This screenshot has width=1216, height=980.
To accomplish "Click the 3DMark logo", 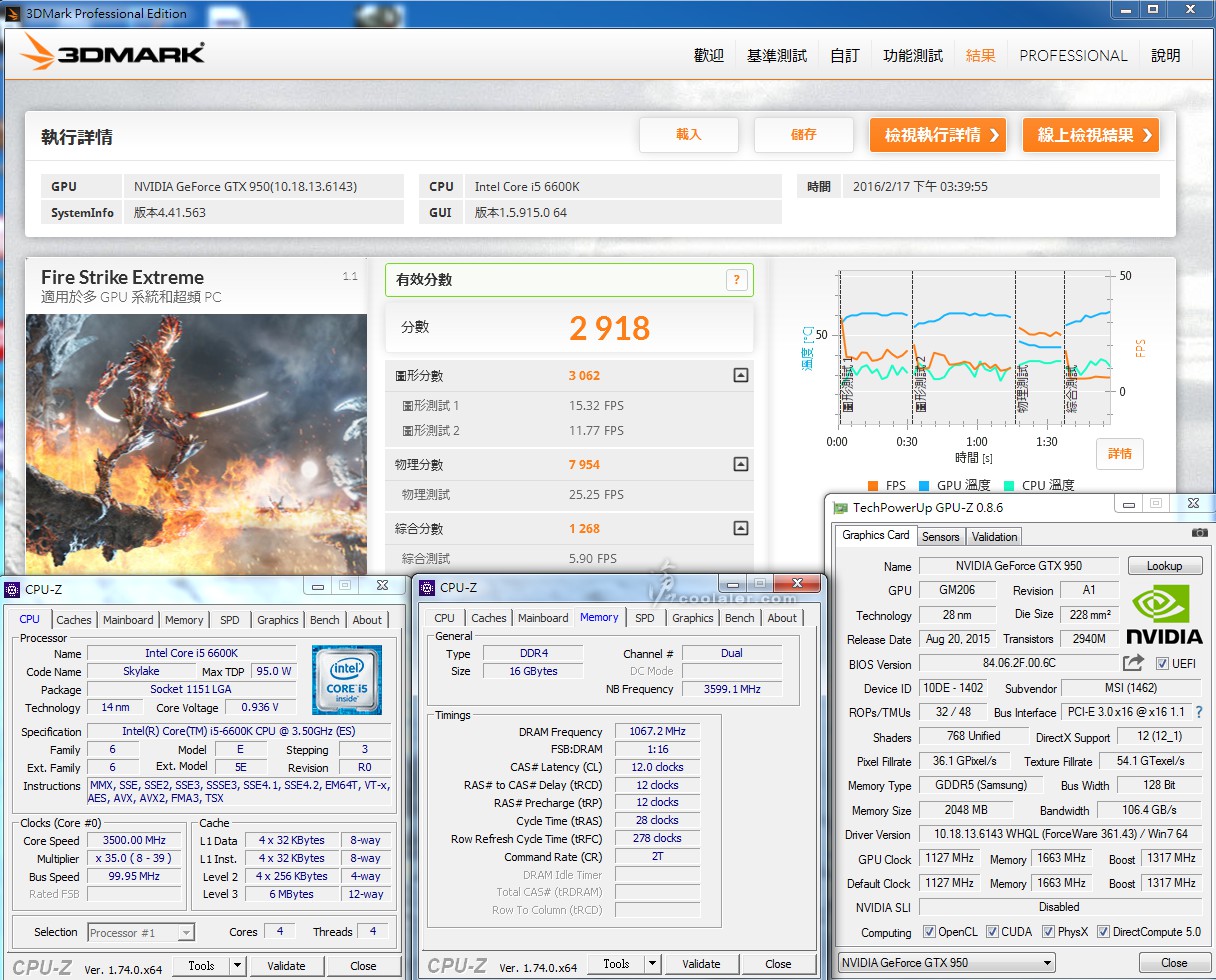I will (x=112, y=54).
